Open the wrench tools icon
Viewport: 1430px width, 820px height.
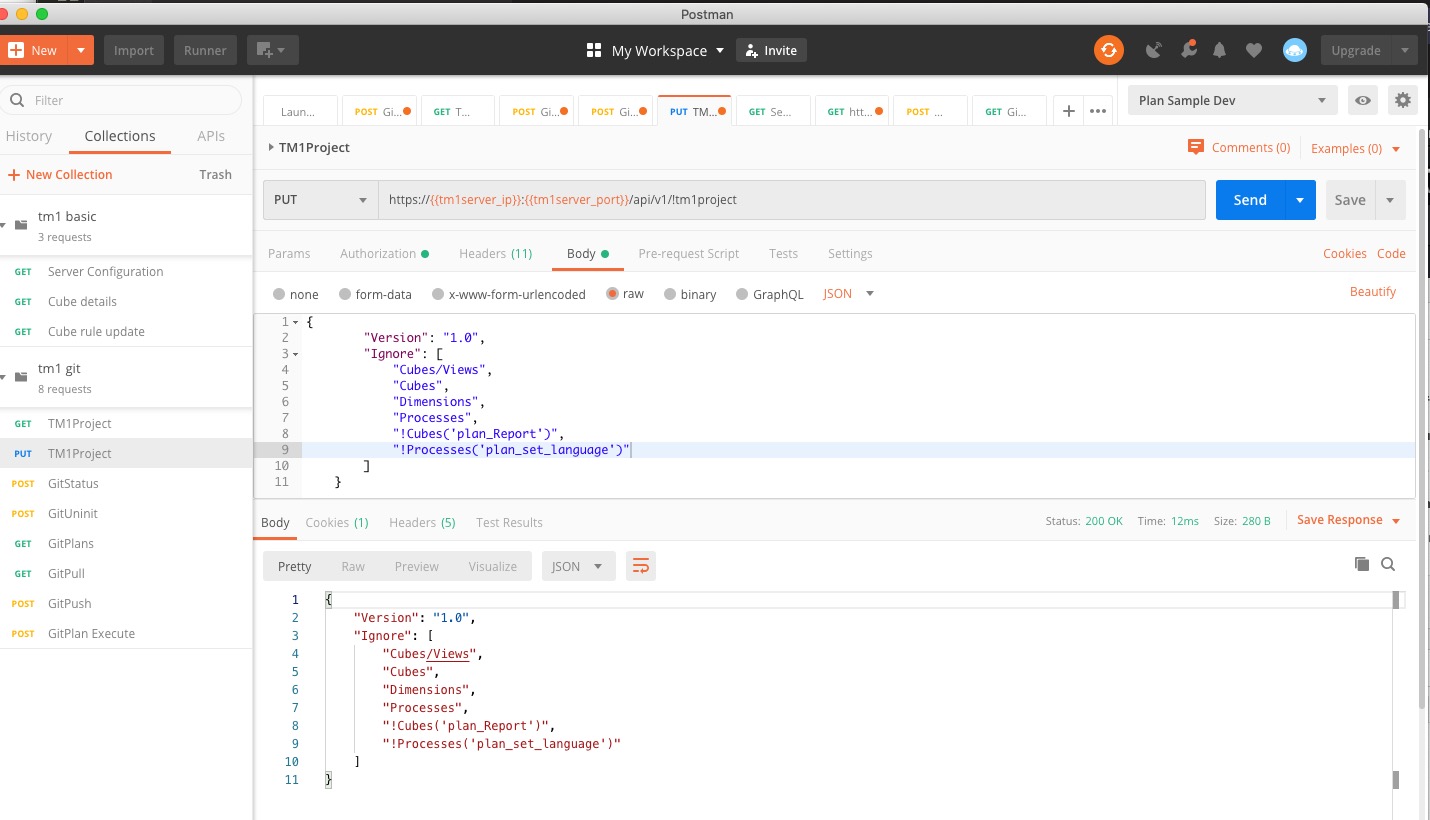tap(1188, 50)
